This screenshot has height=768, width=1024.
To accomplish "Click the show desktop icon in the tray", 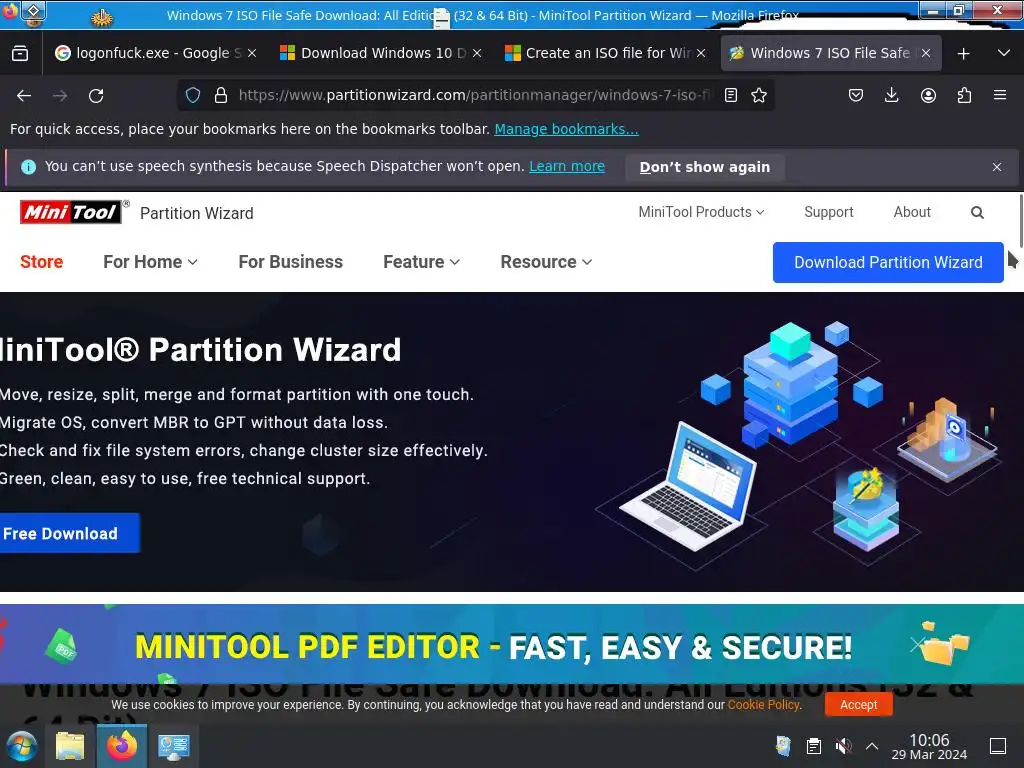I will pos(998,746).
